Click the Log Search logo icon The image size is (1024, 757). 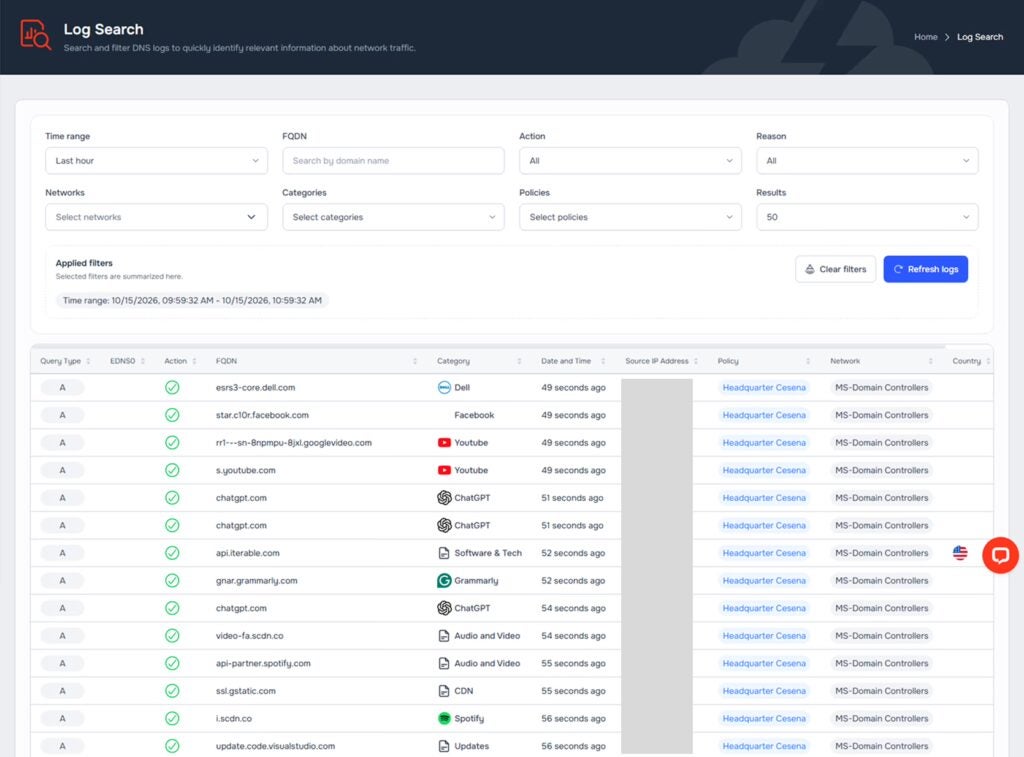click(35, 35)
